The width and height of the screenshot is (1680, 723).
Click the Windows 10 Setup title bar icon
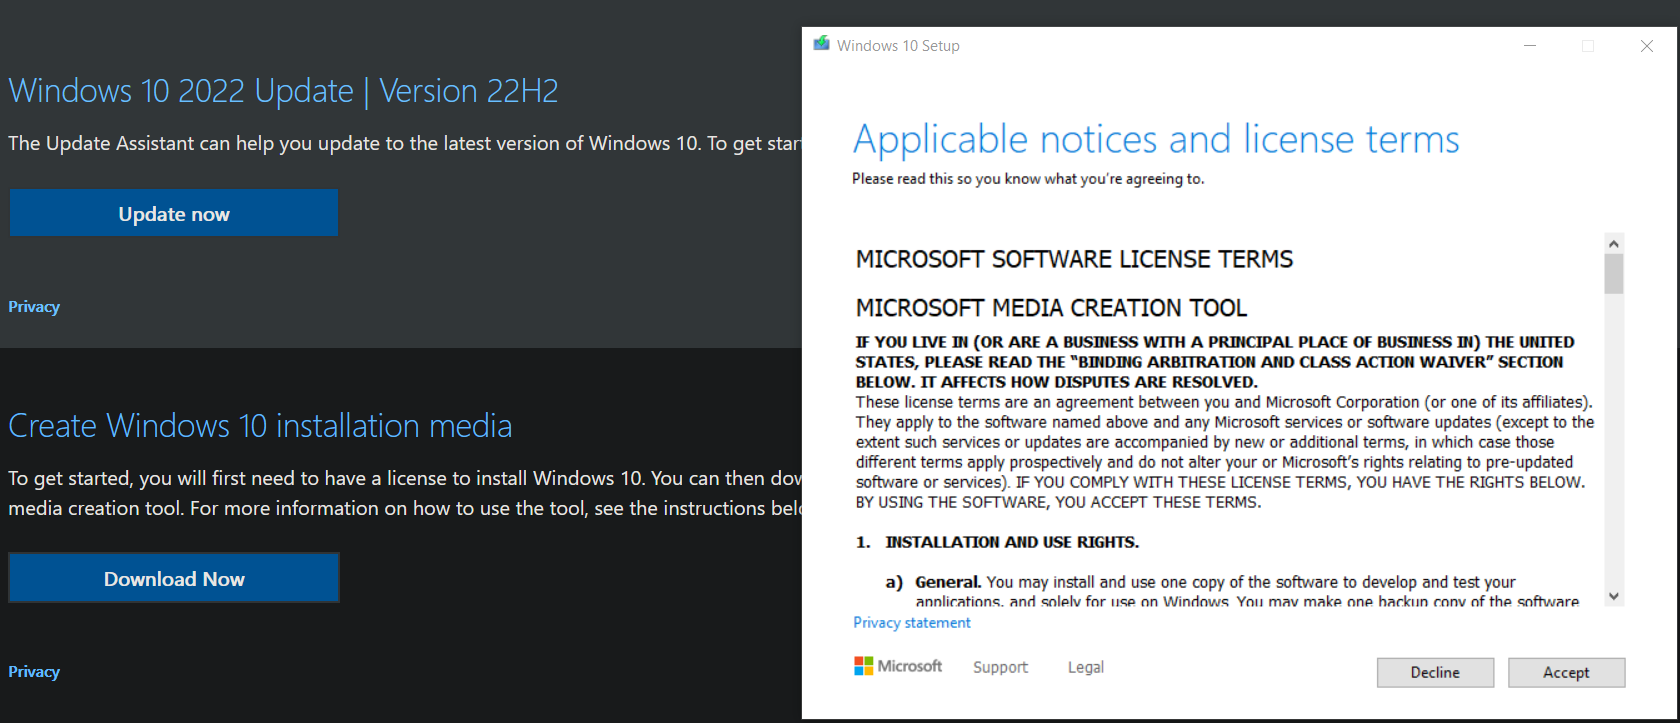point(822,44)
